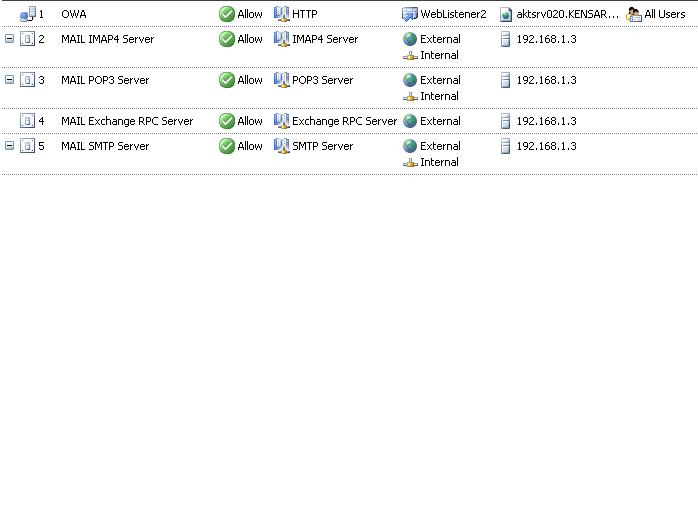Click the External globe icon in POP3 row
This screenshot has height=512, width=698.
(x=410, y=80)
